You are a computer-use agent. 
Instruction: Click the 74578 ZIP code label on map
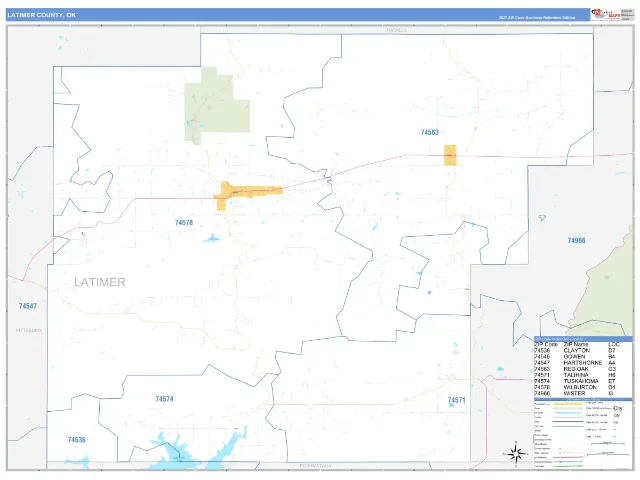pyautogui.click(x=184, y=222)
